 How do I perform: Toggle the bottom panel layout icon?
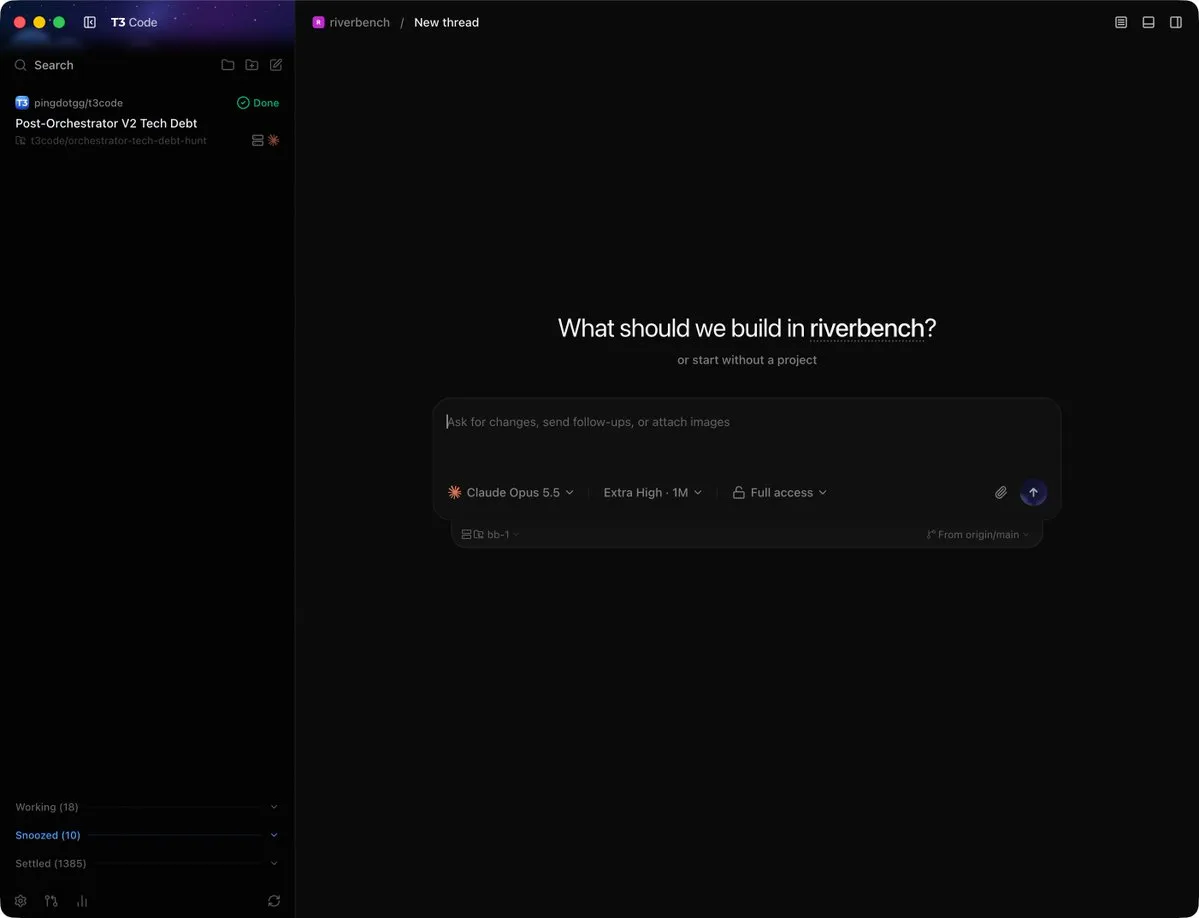(1149, 22)
